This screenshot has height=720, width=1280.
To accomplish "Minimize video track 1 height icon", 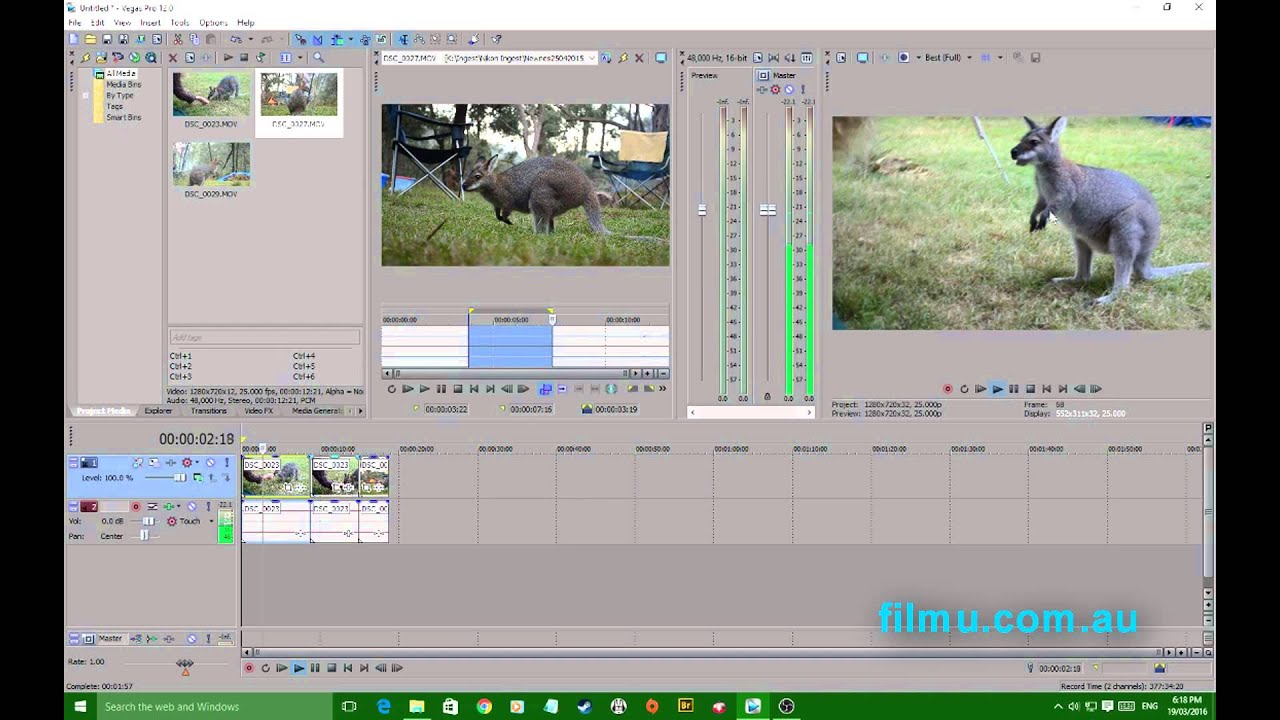I will point(73,462).
